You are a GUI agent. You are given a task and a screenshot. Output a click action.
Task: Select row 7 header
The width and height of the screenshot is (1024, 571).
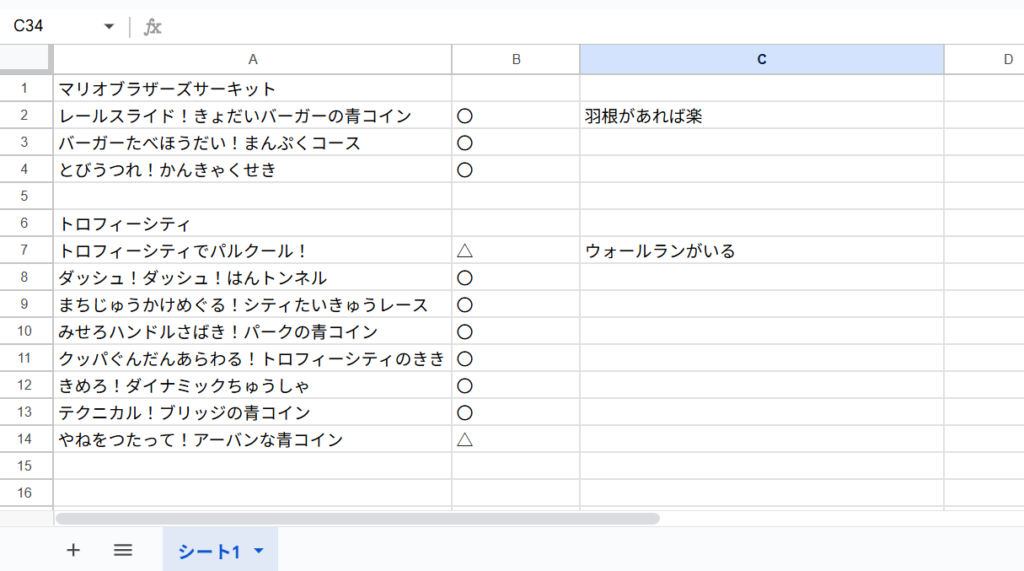tap(25, 250)
